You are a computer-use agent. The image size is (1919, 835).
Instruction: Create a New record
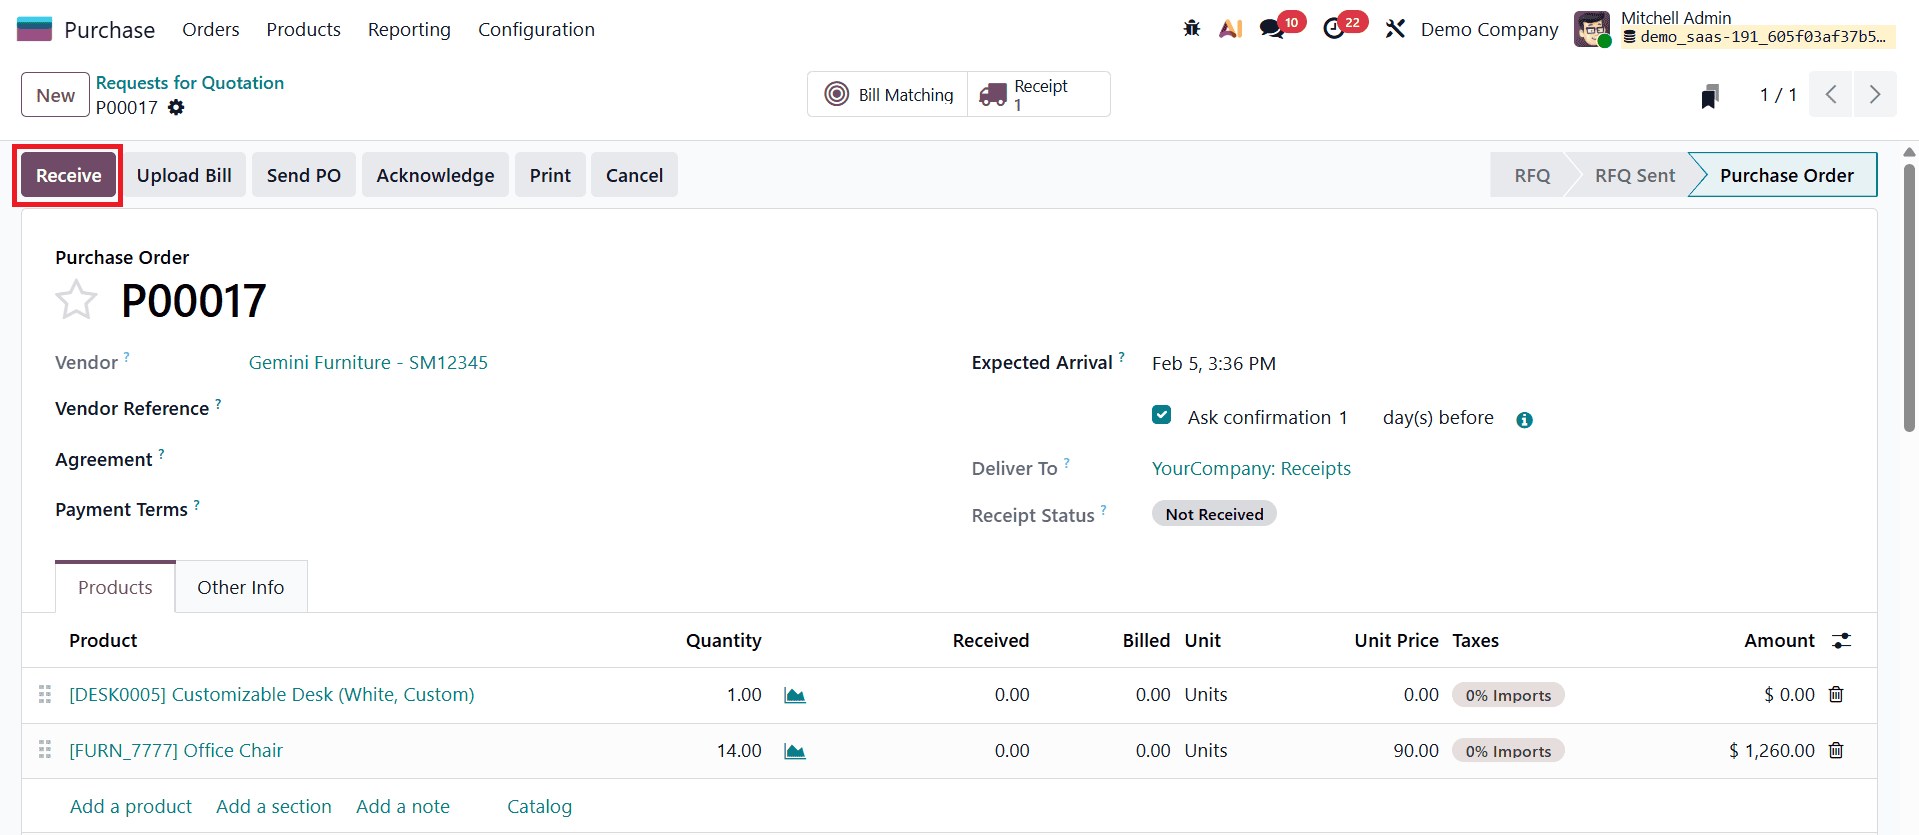(x=56, y=95)
